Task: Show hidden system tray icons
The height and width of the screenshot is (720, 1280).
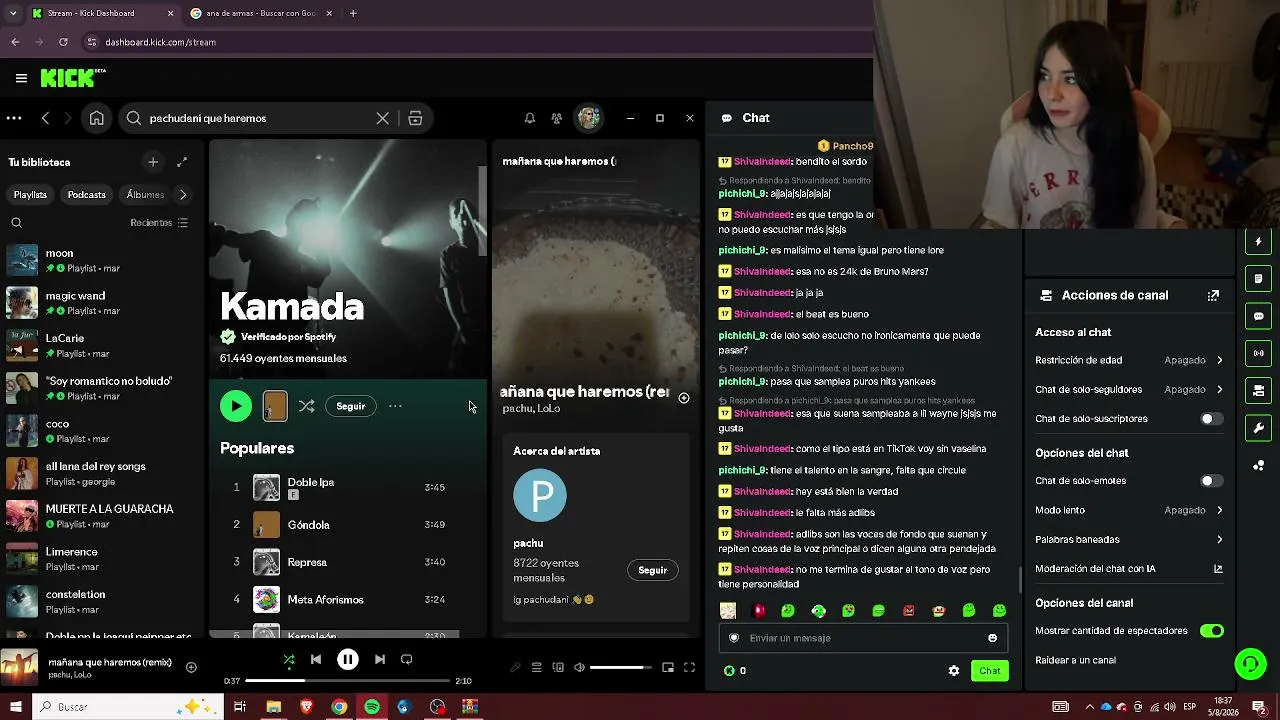Action: click(x=1090, y=707)
